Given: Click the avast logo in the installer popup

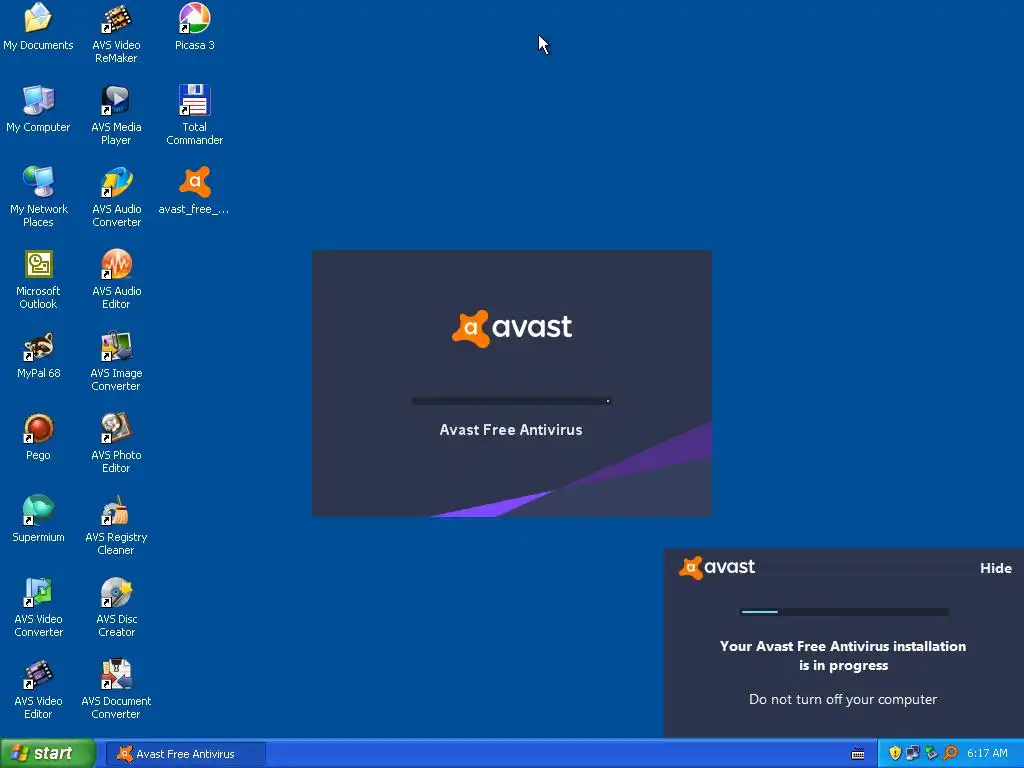Looking at the screenshot, I should click(x=717, y=567).
